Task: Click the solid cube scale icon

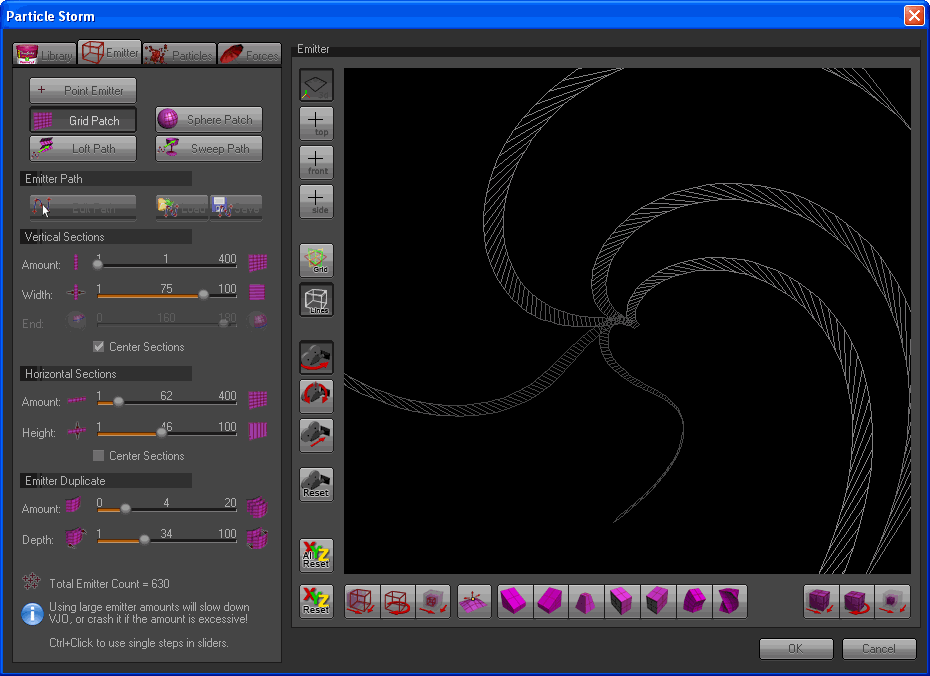Action: [892, 601]
